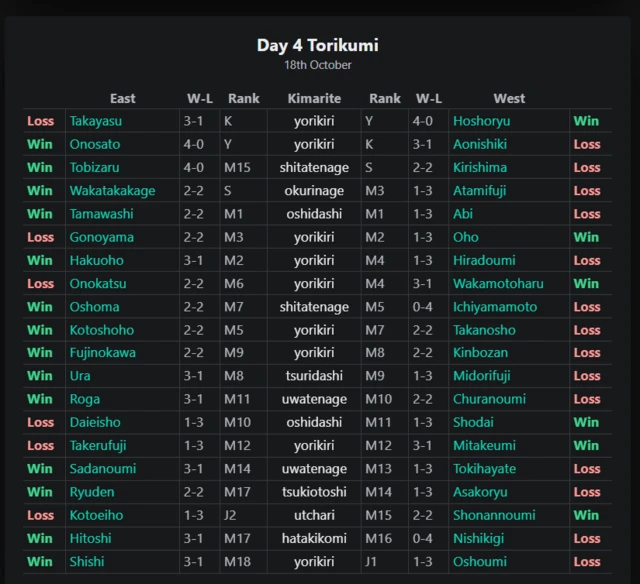
Task: Click the Day 4 Torikumi heading
Action: pos(318,45)
